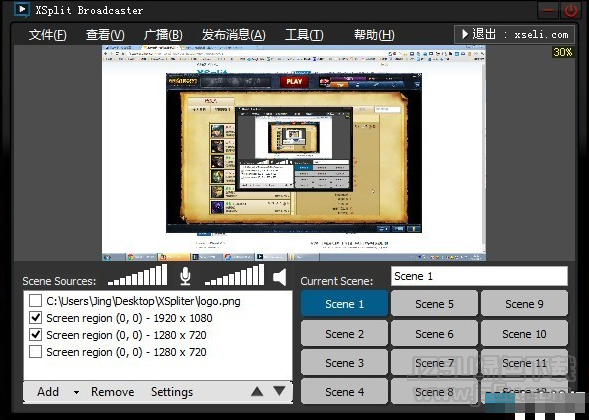Screen dimensions: 589x420
Task: Switch to Scene 7
Action: (434, 363)
